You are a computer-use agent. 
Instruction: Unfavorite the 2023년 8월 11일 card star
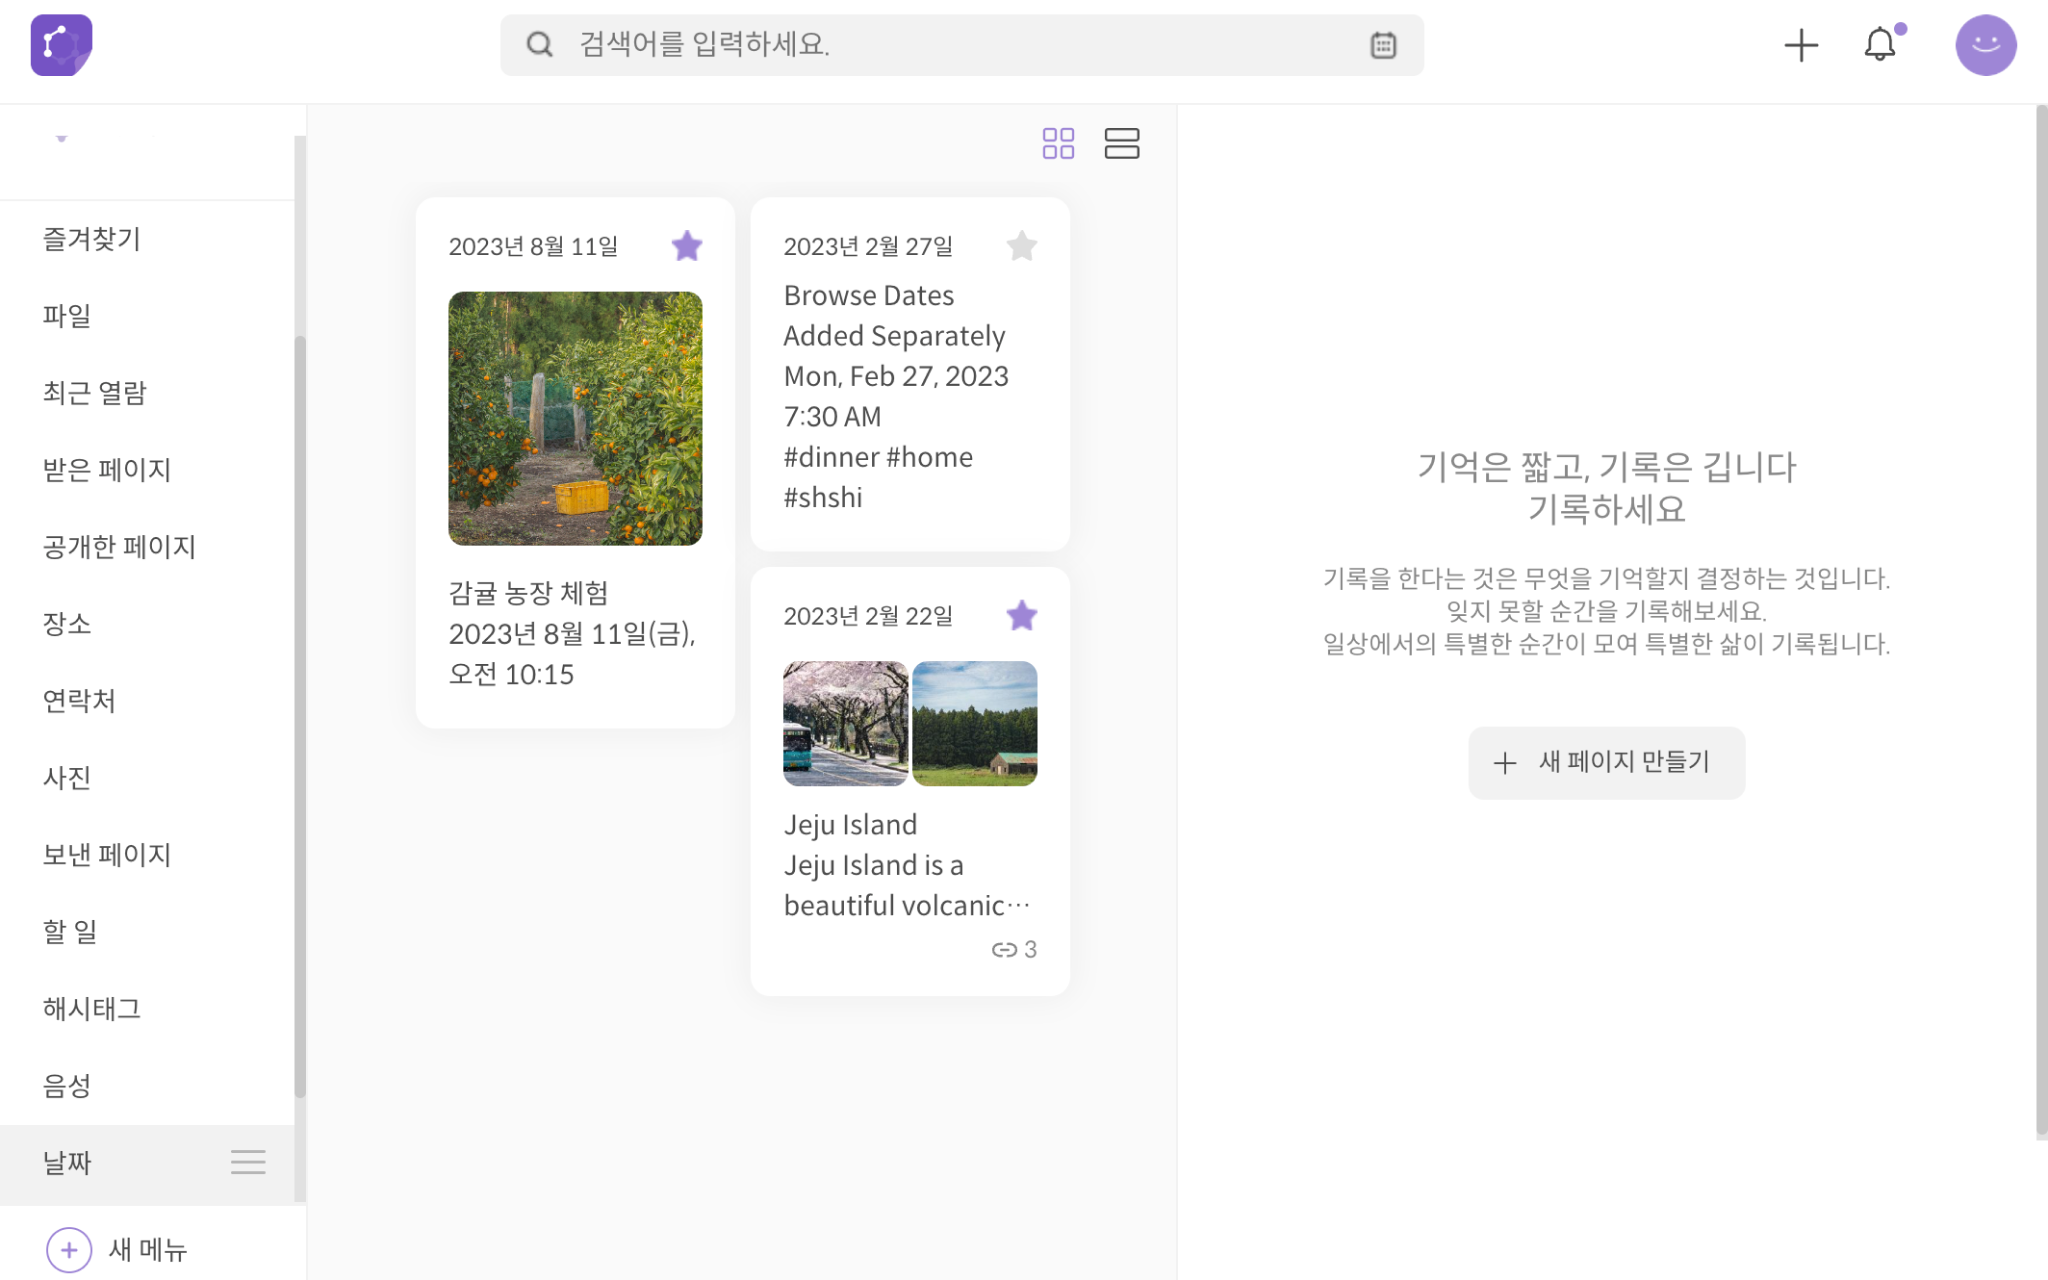(687, 246)
